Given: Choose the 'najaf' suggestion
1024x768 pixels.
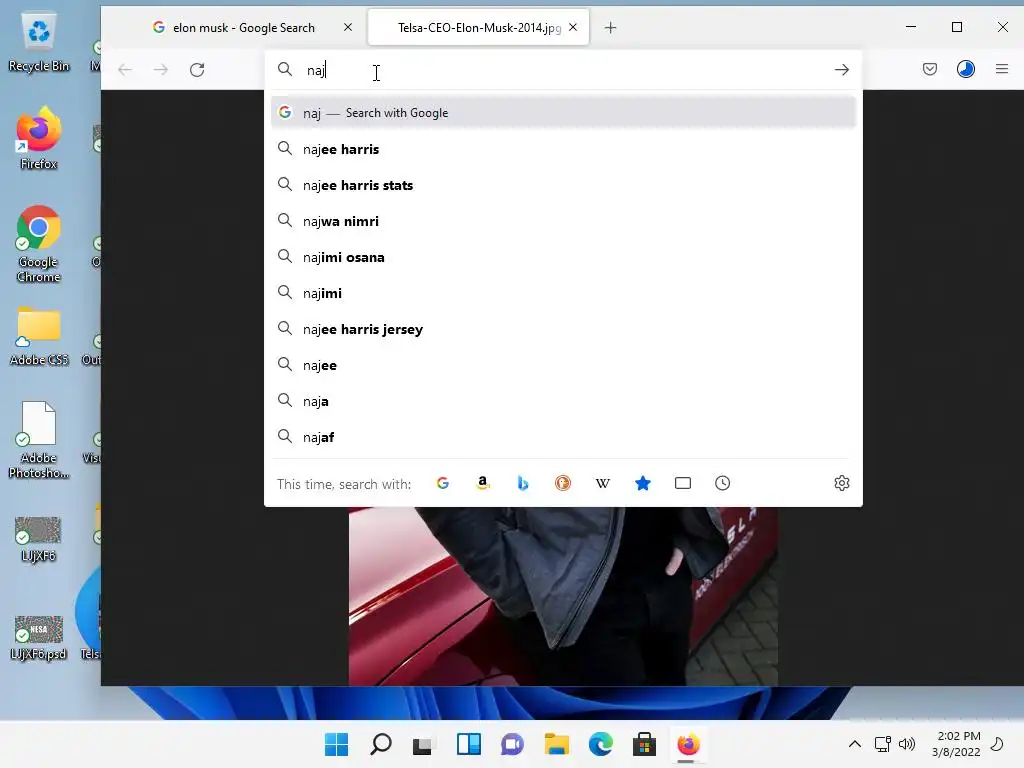Looking at the screenshot, I should coord(563,437).
